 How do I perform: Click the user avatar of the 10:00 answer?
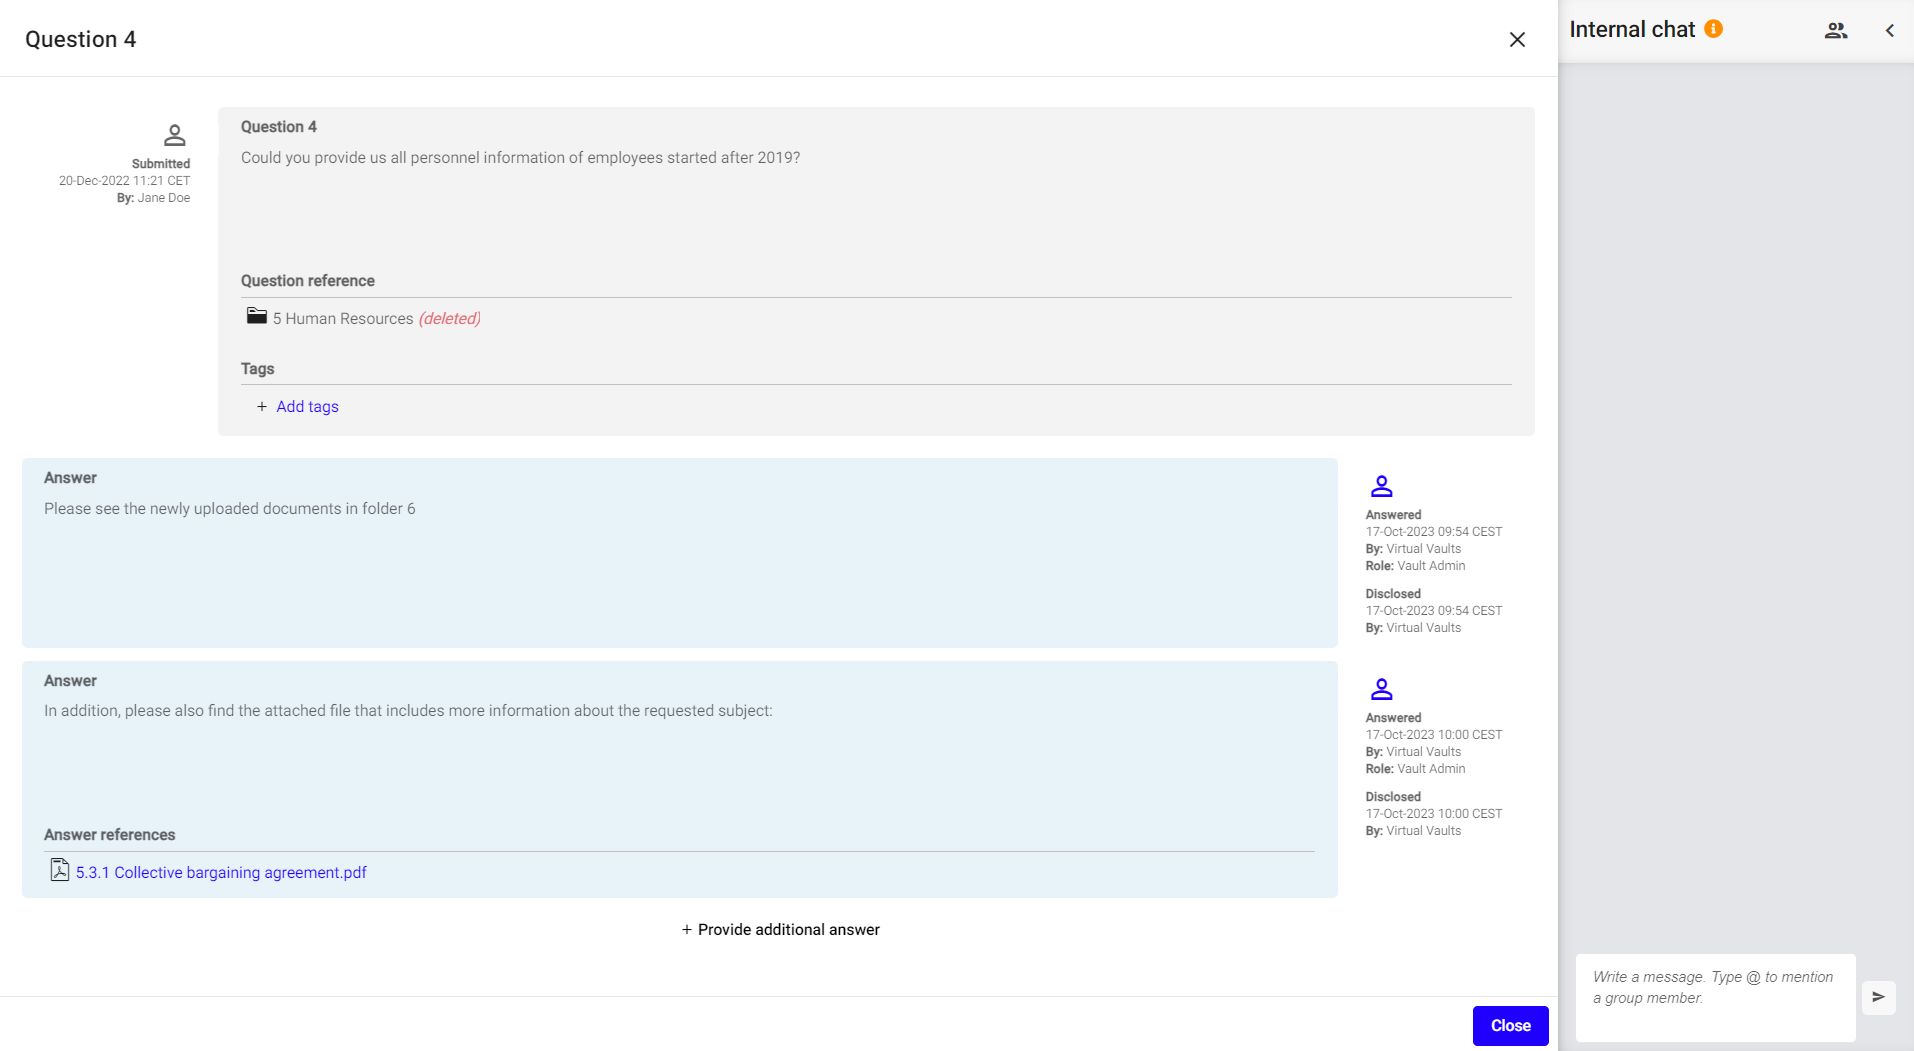(x=1381, y=690)
